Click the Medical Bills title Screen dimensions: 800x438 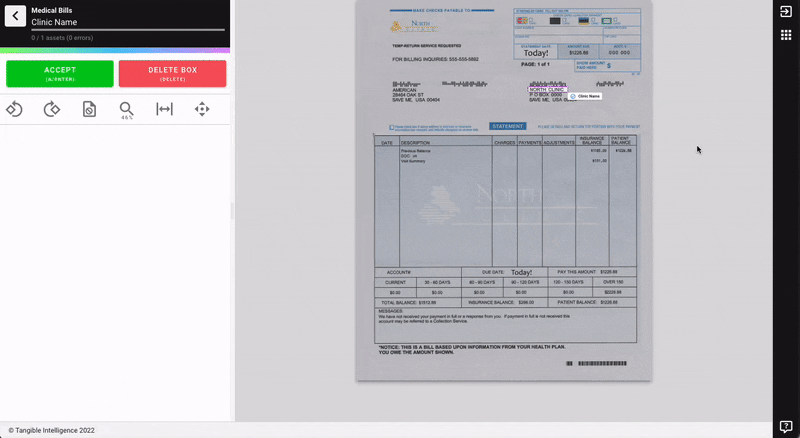coord(52,10)
